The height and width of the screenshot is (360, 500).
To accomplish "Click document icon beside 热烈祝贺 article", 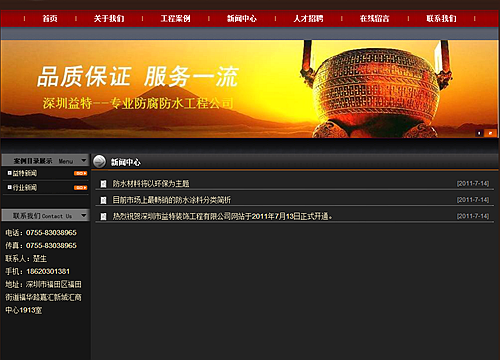I will click(x=103, y=216).
